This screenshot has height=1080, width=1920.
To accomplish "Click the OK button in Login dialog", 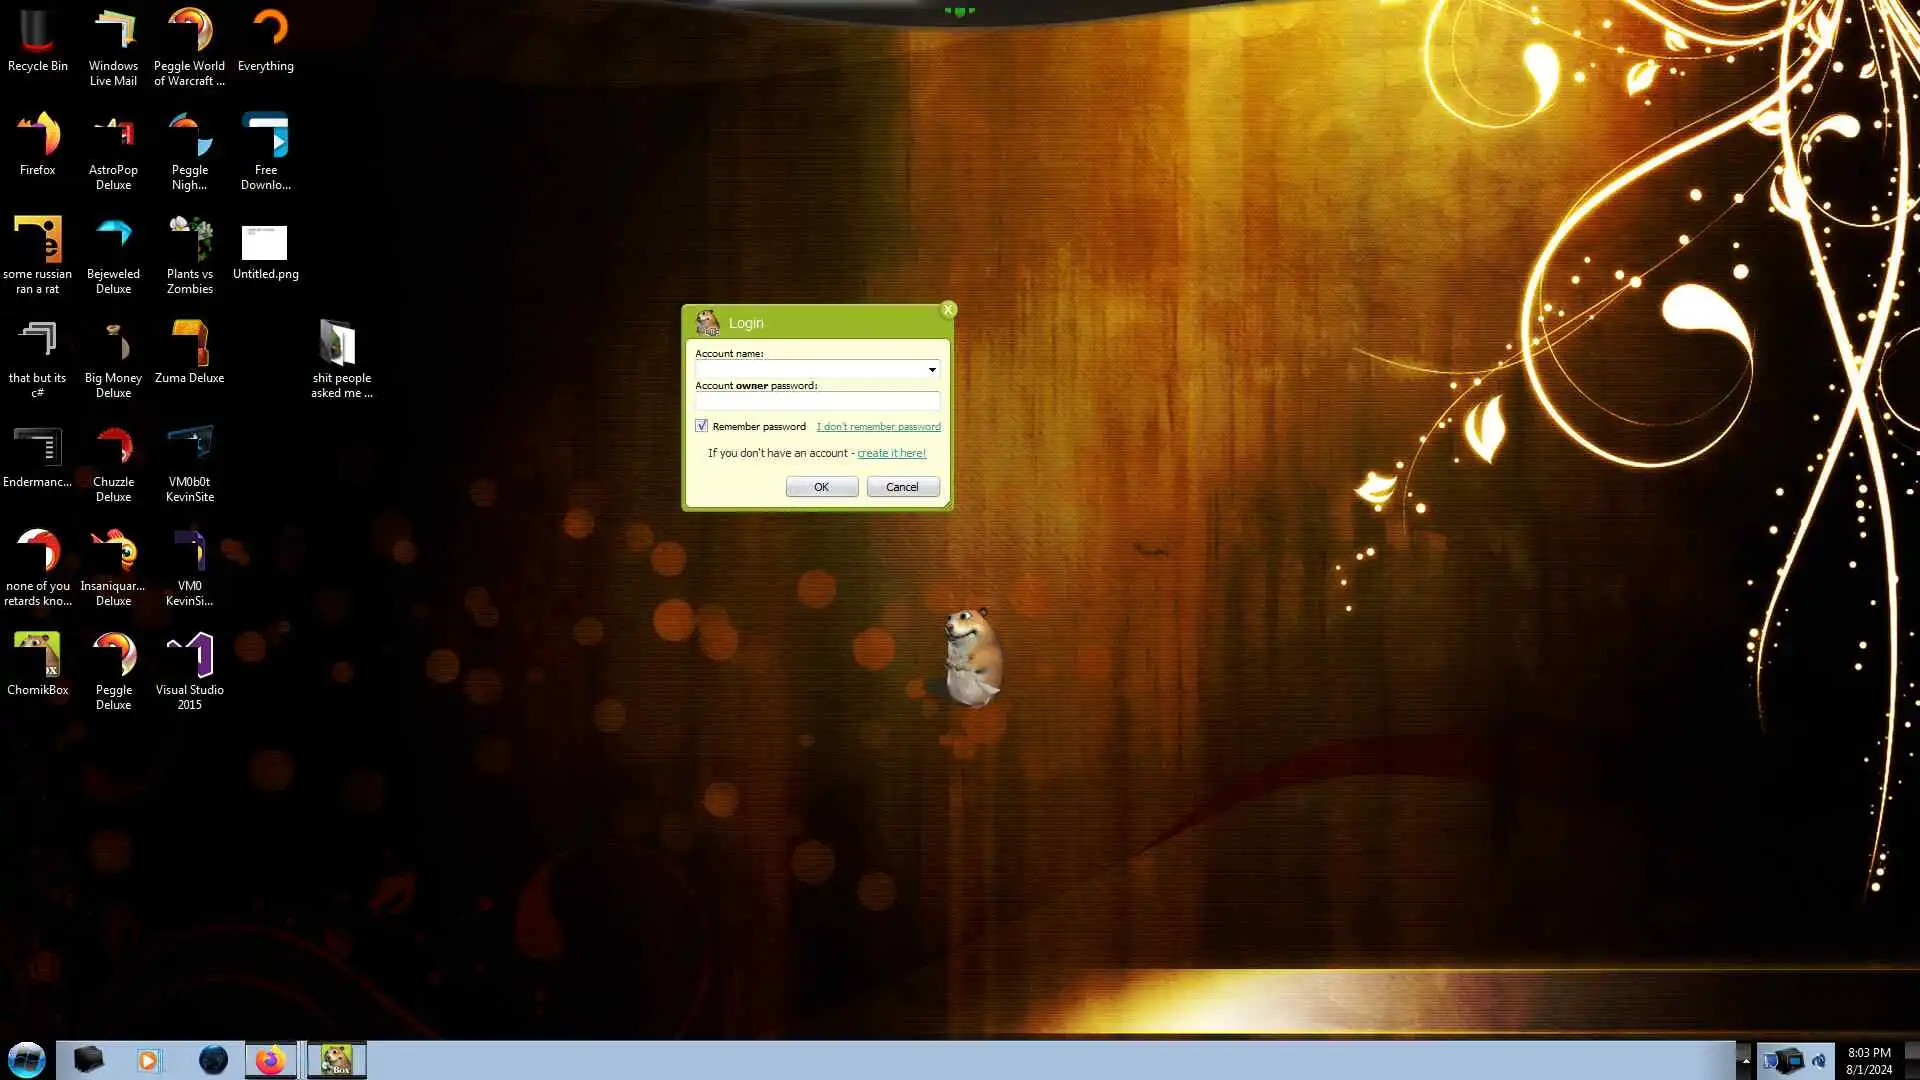I will pyautogui.click(x=821, y=487).
